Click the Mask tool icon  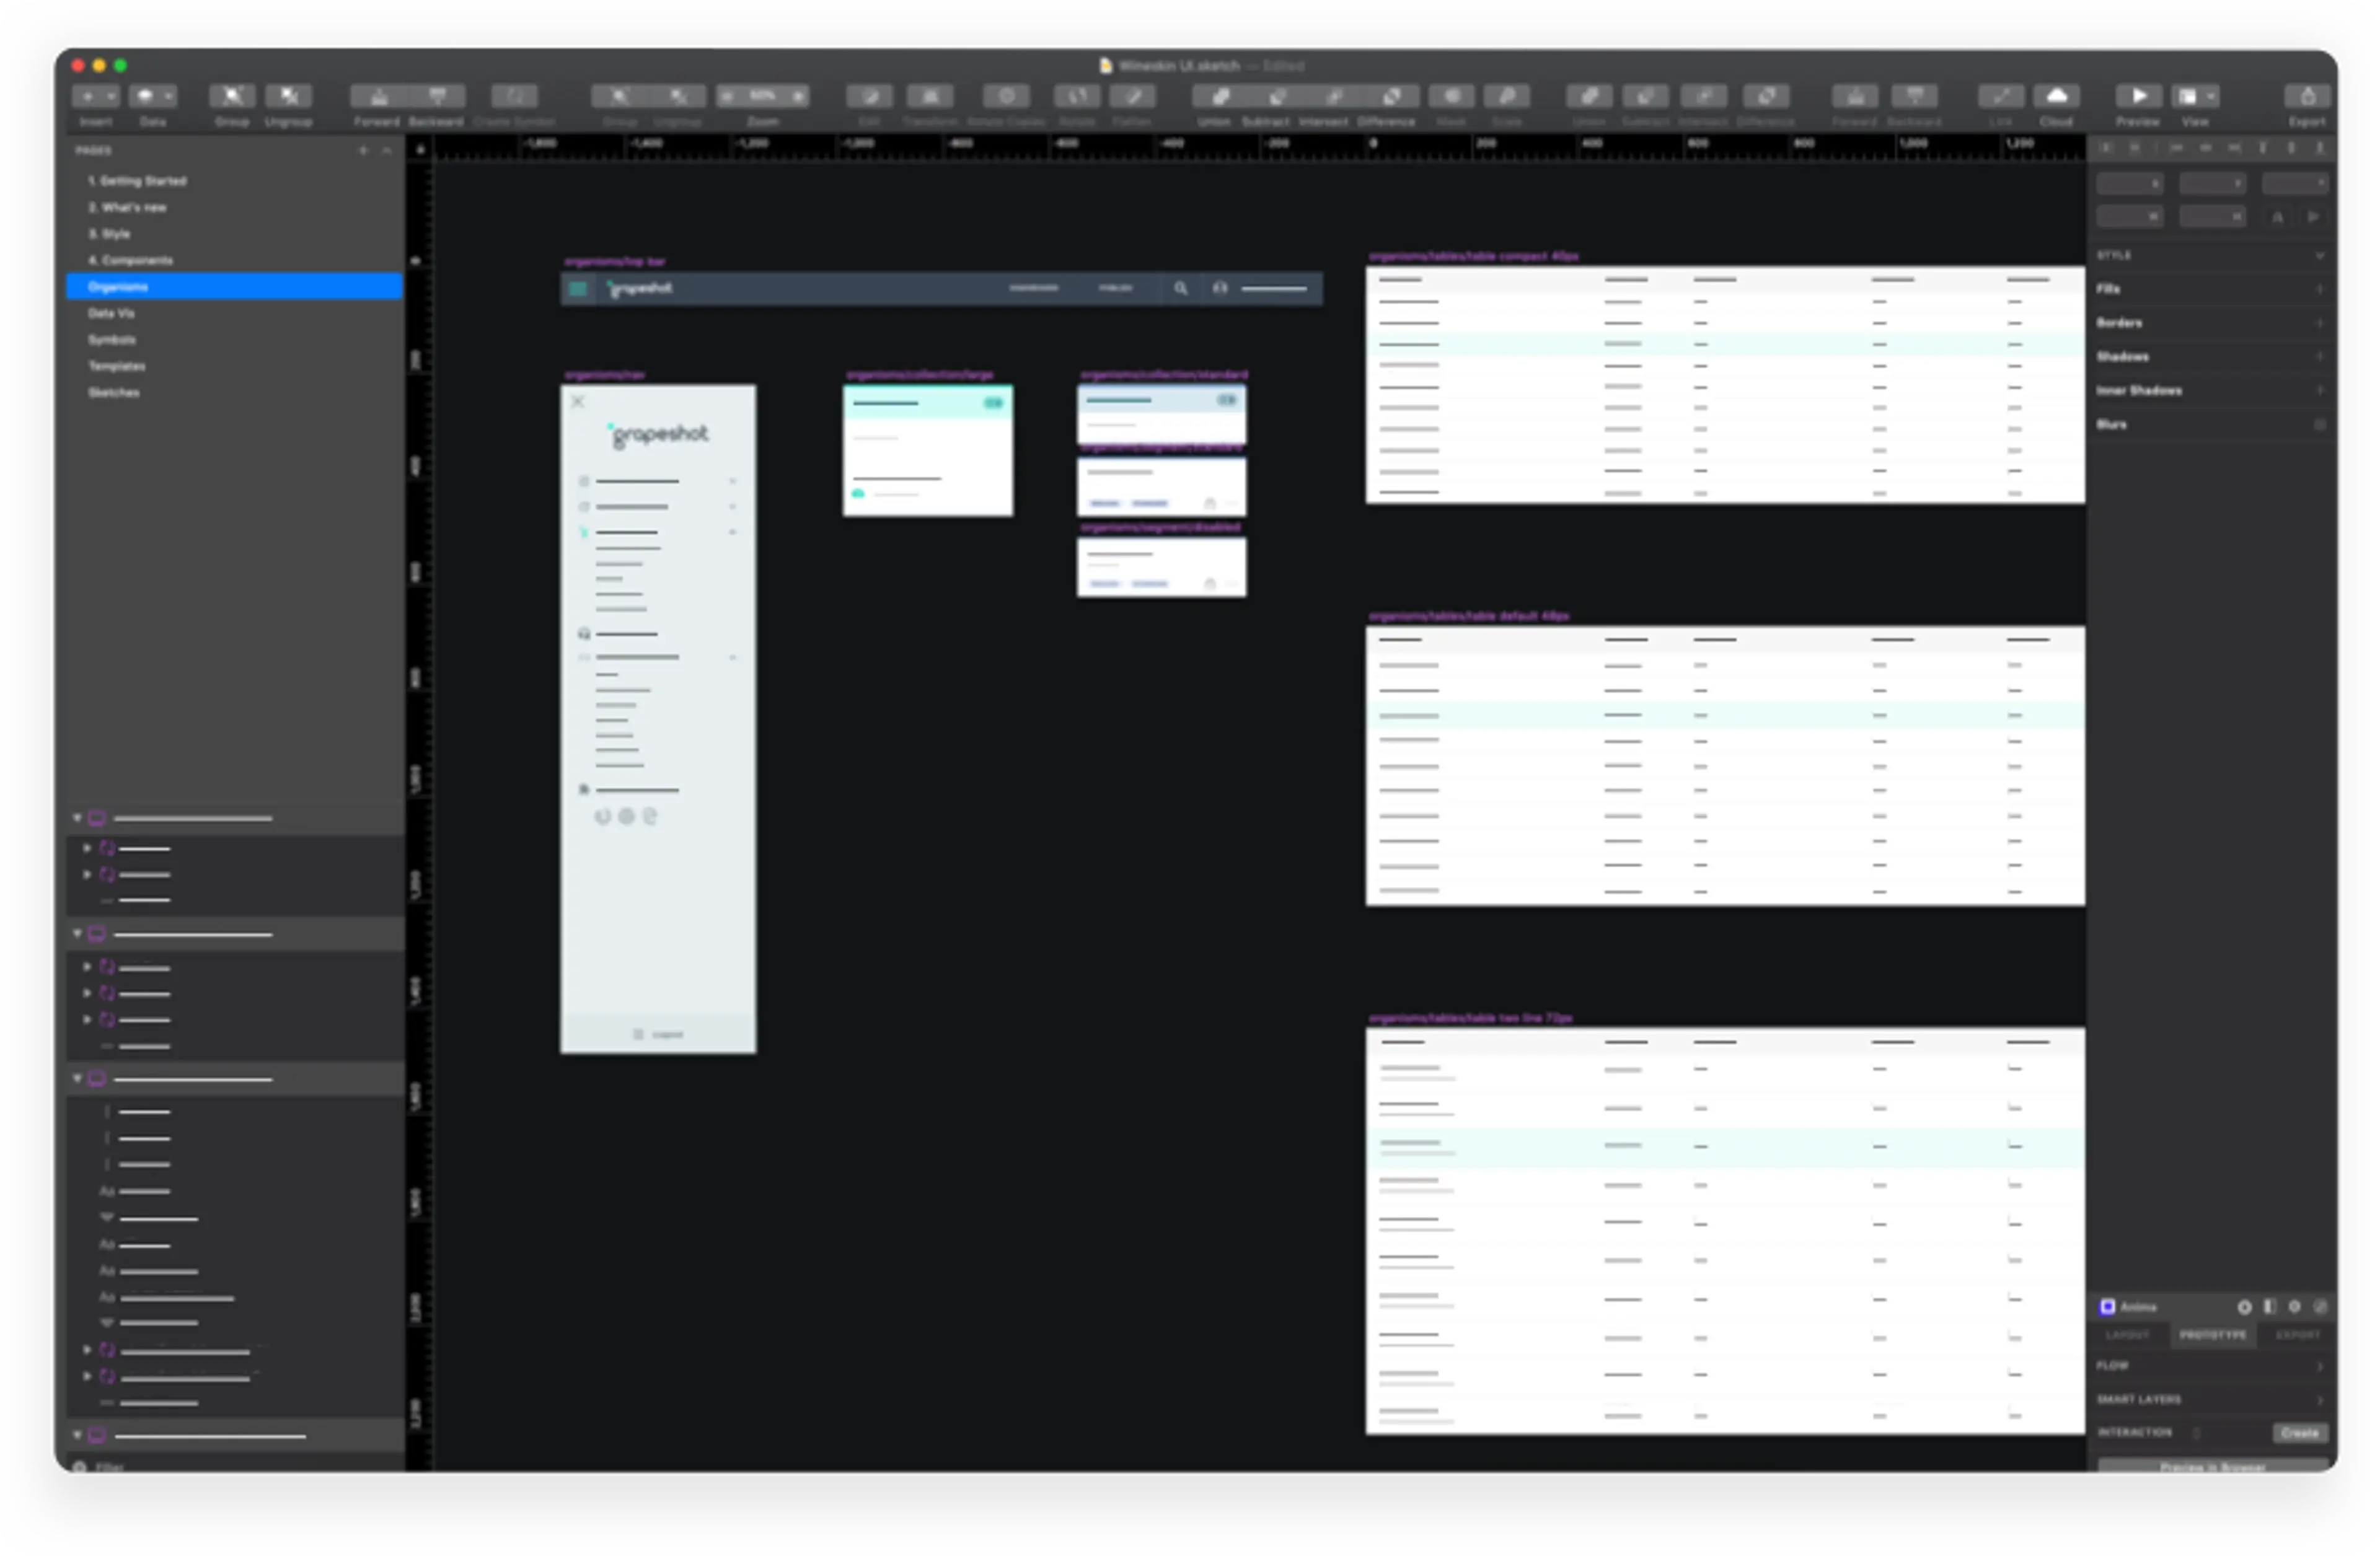(x=1451, y=96)
